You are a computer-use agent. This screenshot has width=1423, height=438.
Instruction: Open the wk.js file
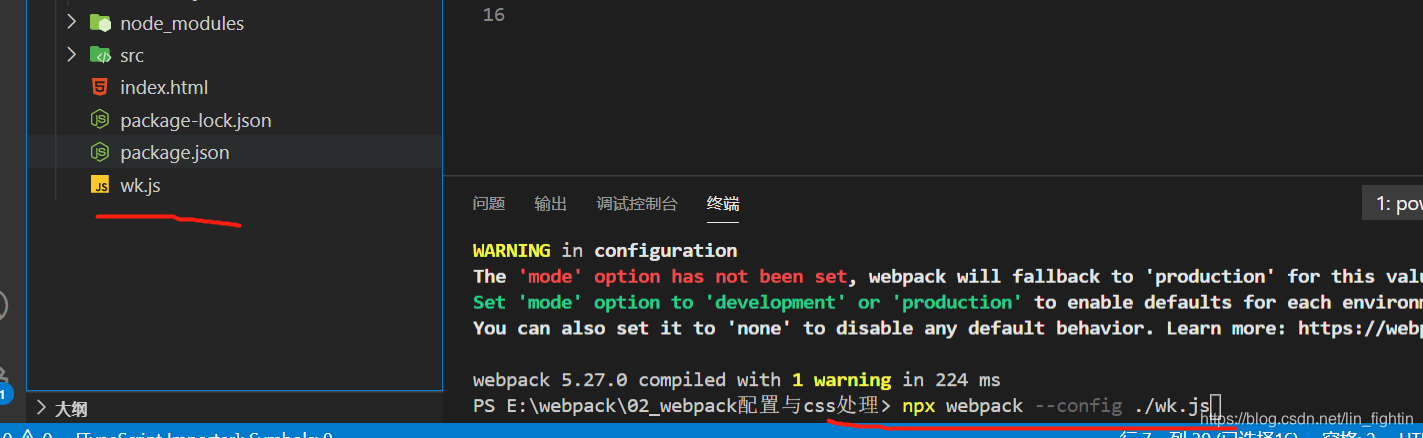click(x=140, y=186)
